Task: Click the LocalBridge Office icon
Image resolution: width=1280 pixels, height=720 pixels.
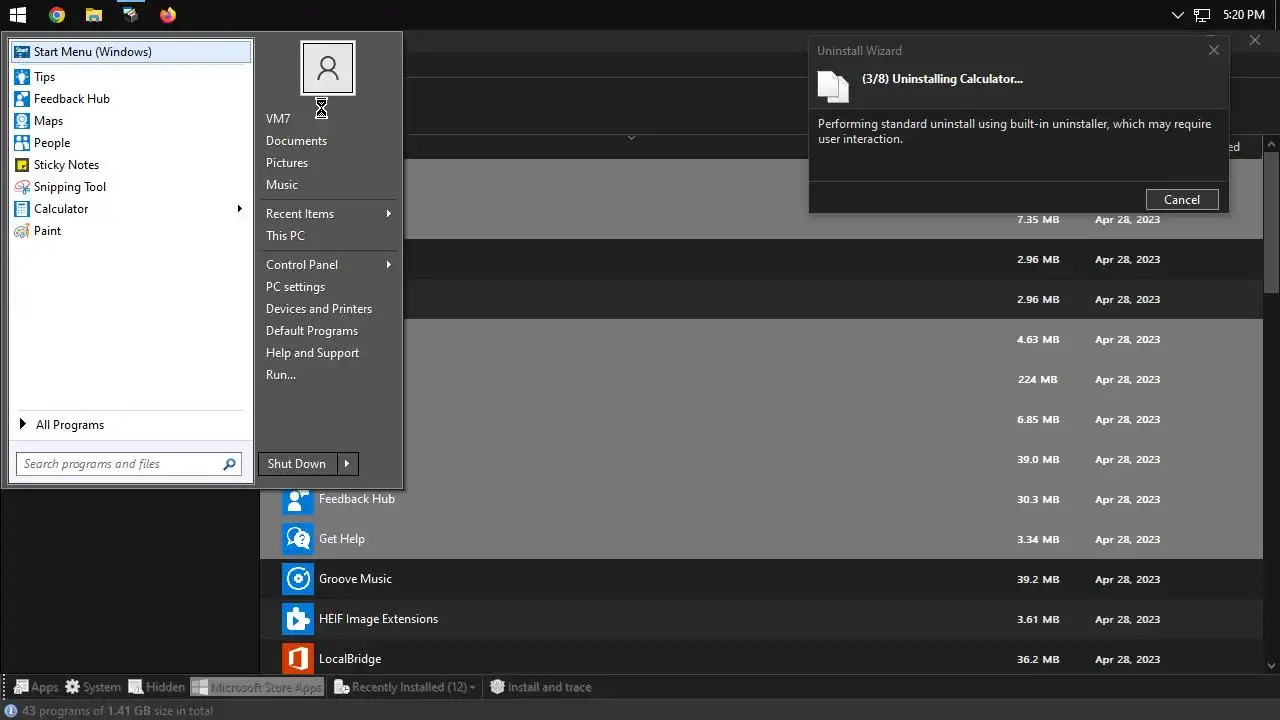Action: pyautogui.click(x=297, y=659)
